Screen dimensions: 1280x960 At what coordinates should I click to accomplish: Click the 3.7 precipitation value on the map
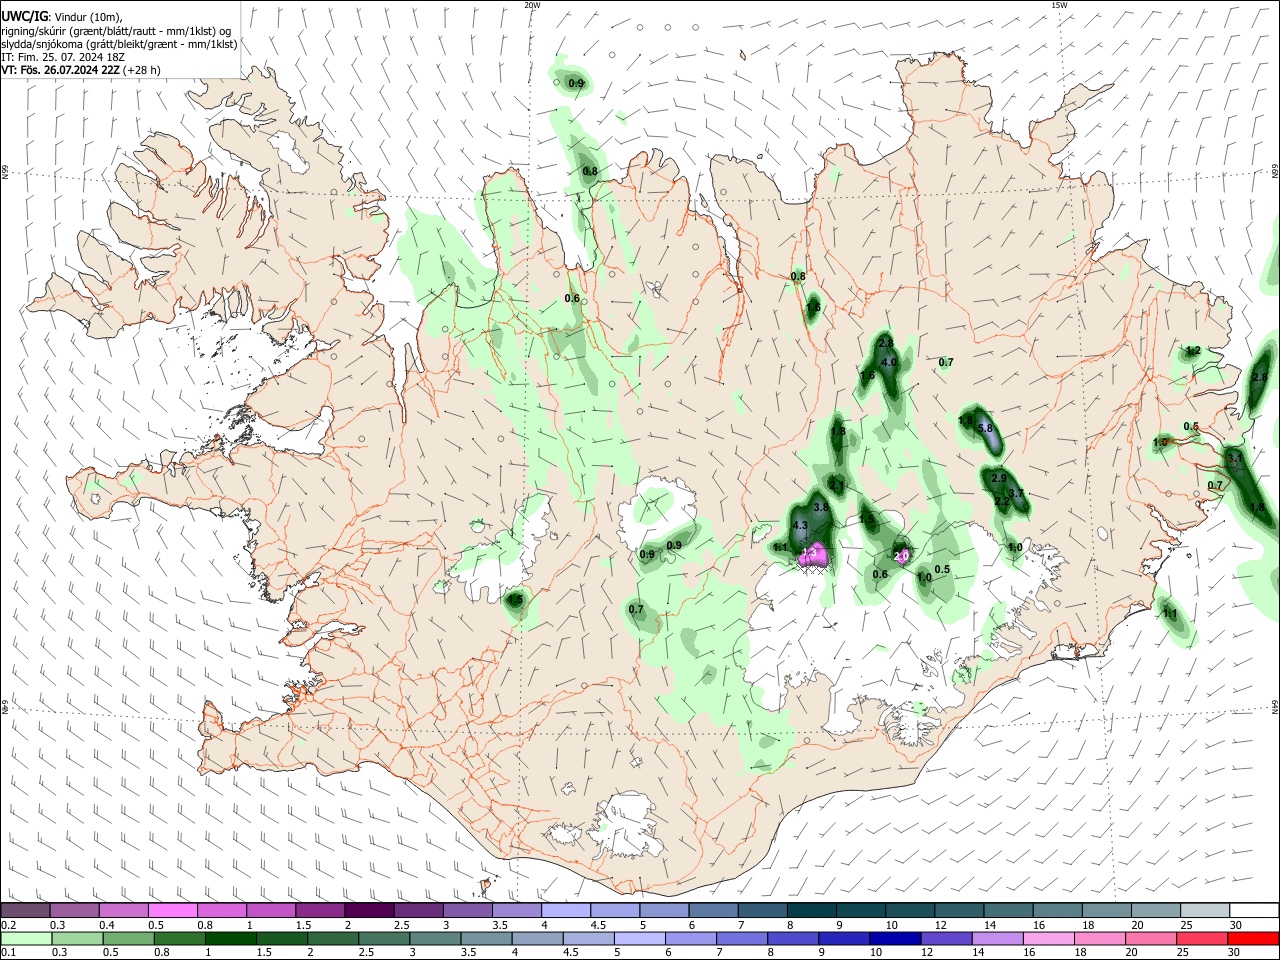click(1016, 493)
